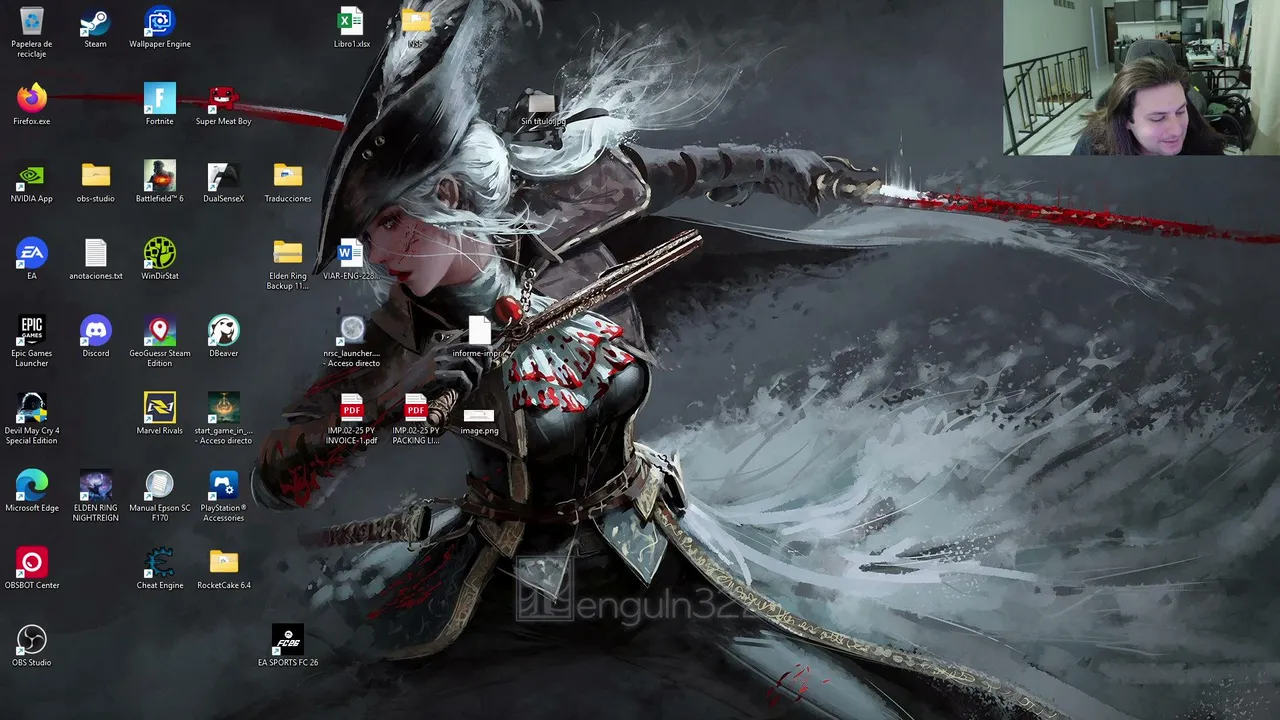Viewport: 1280px width, 720px height.
Task: Select the informe-inpr file icon
Action: coord(479,330)
